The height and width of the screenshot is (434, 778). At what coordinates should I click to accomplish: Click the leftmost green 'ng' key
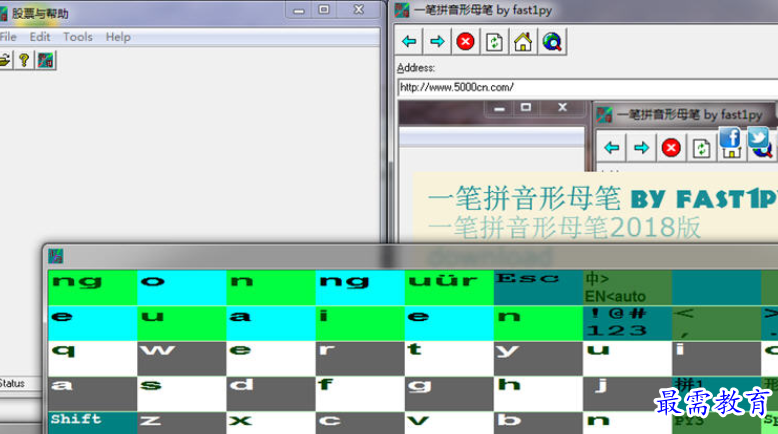pyautogui.click(x=92, y=288)
